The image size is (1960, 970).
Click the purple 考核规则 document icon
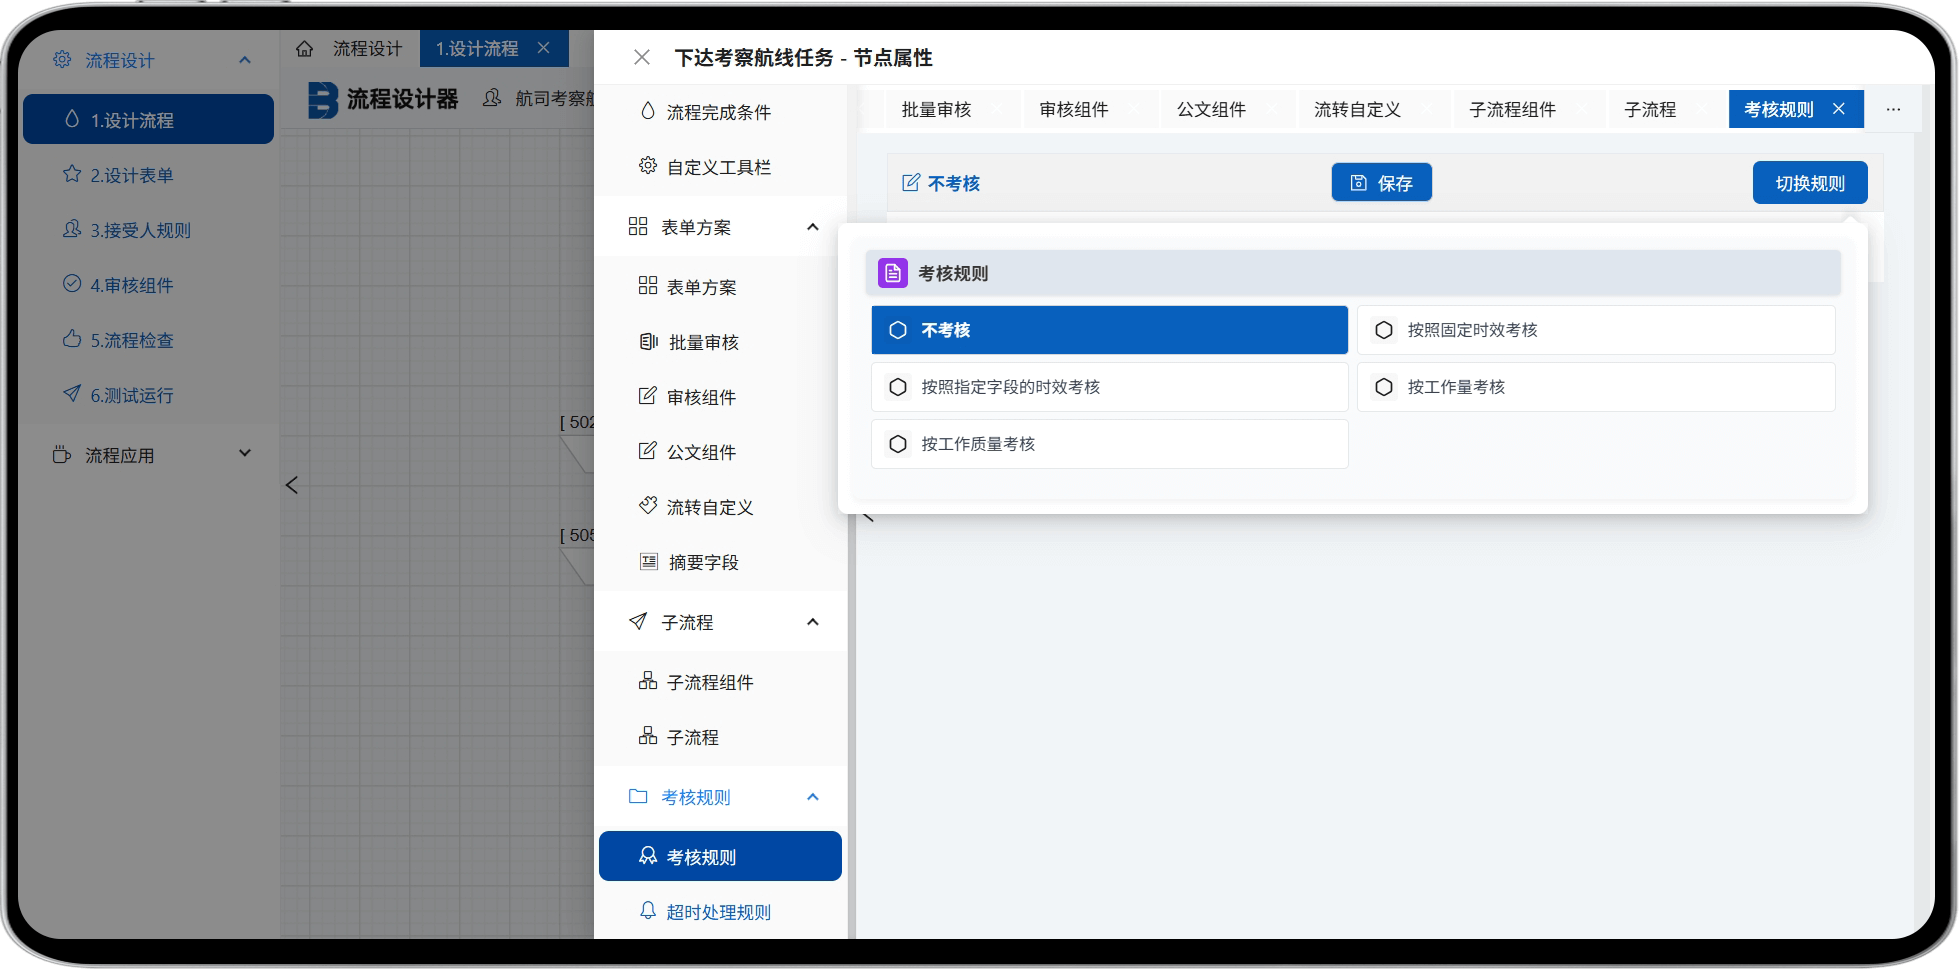[x=892, y=273]
